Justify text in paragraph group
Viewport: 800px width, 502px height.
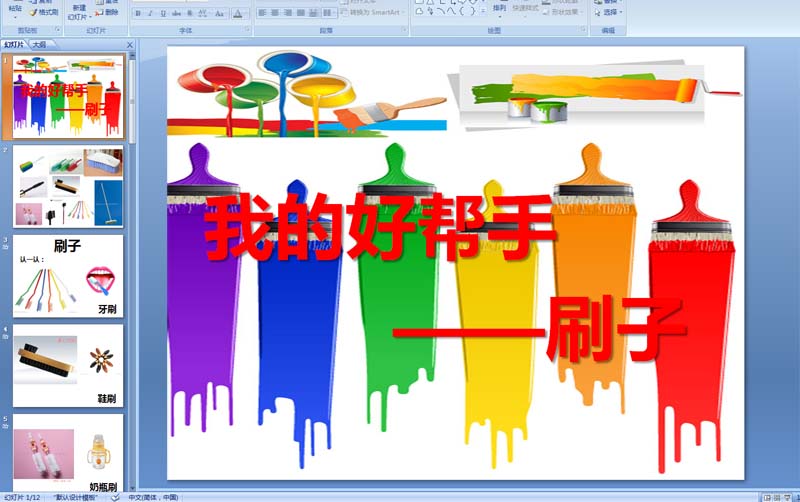tap(301, 13)
